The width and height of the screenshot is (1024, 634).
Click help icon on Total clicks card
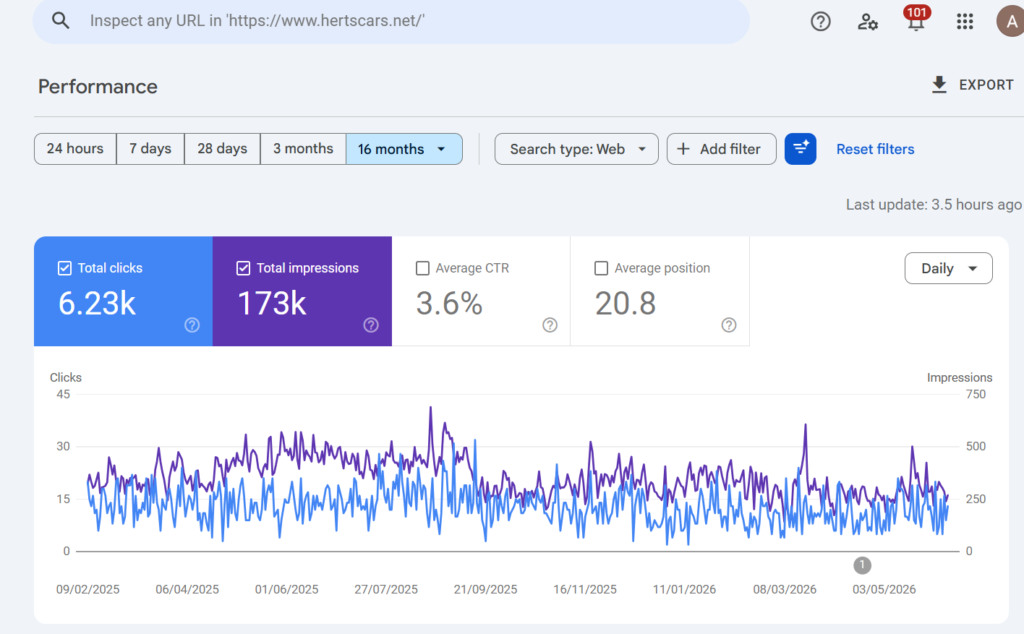192,325
